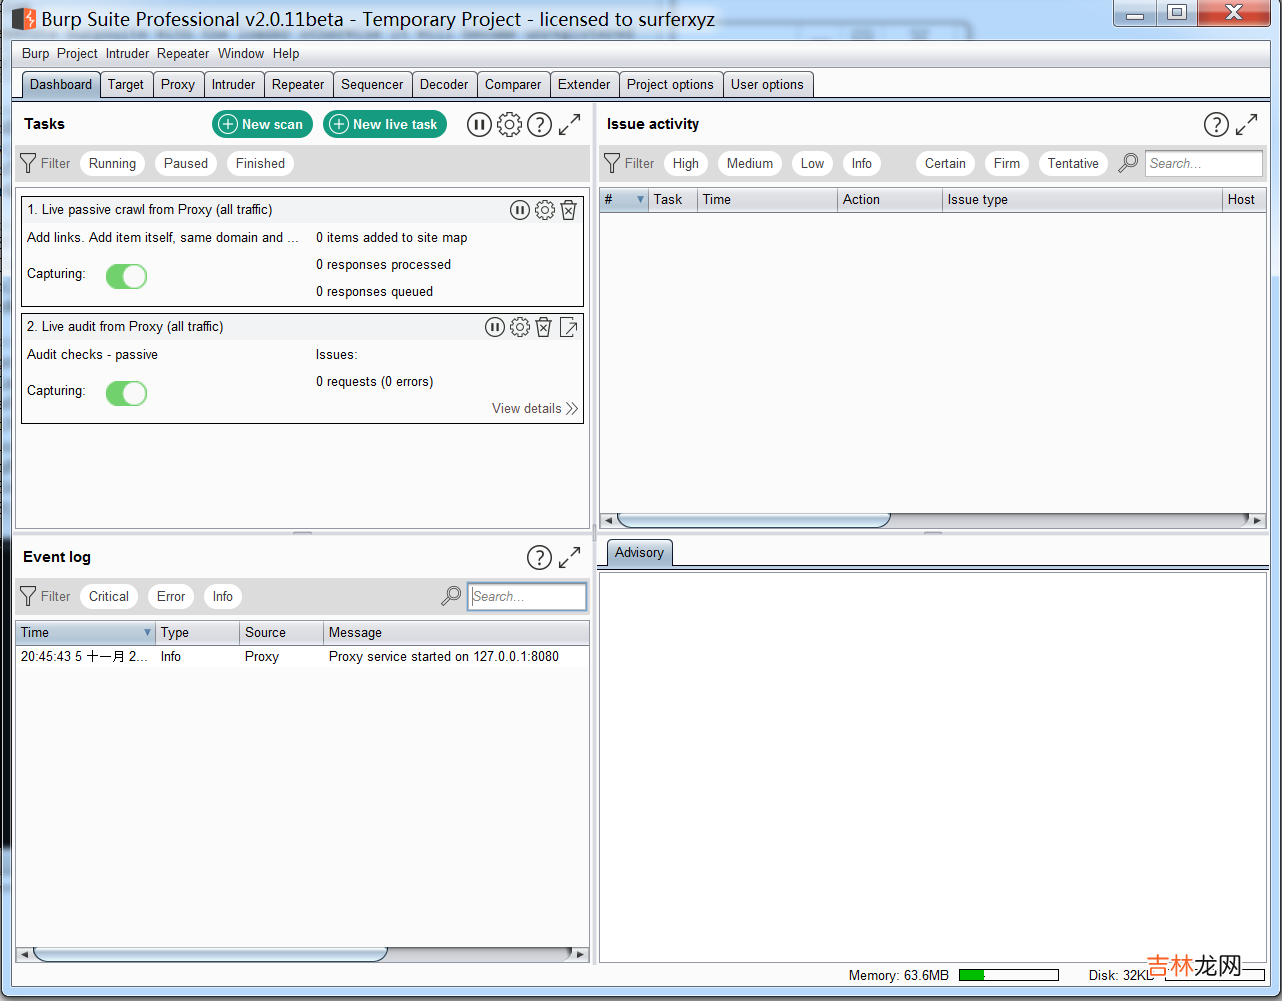Image resolution: width=1282 pixels, height=1001 pixels.
Task: Open settings for Live passive crawl task
Action: tap(544, 210)
